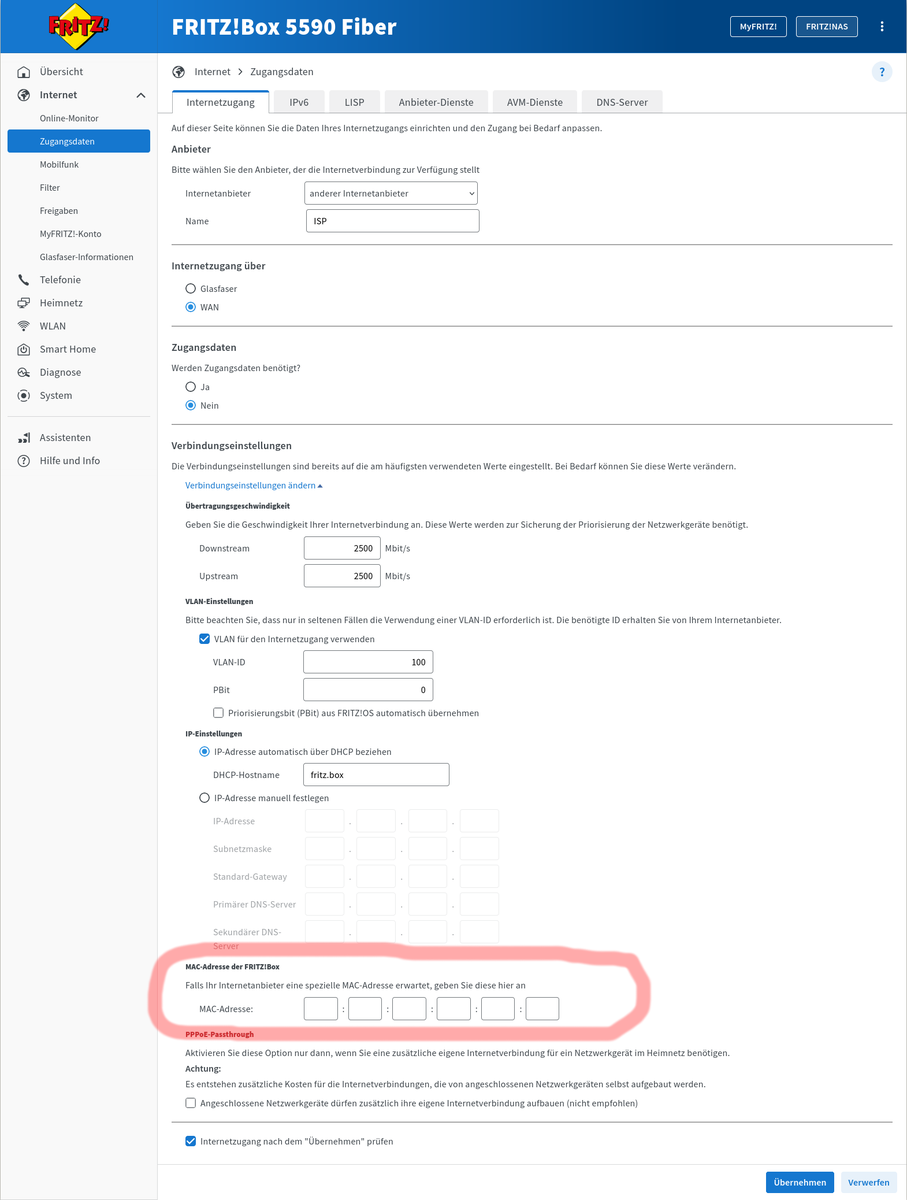The height and width of the screenshot is (1200, 907).
Task: Switch to the Internetzugang tab
Action: click(221, 102)
